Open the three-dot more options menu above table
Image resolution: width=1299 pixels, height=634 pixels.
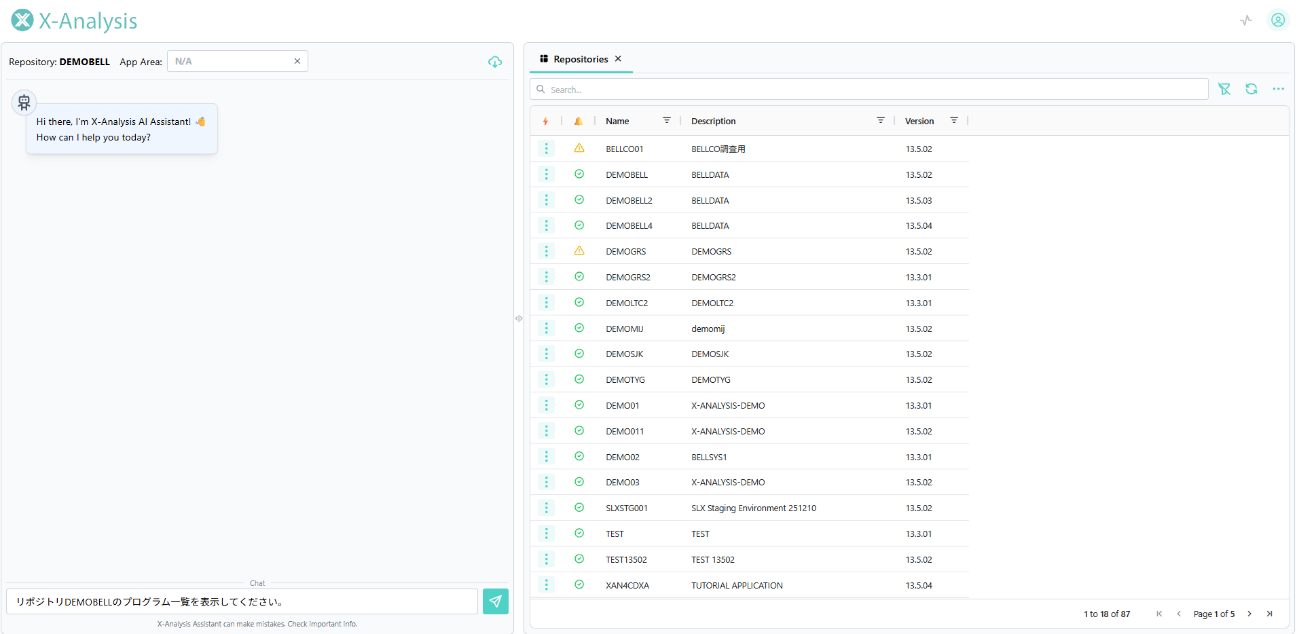tap(1278, 89)
